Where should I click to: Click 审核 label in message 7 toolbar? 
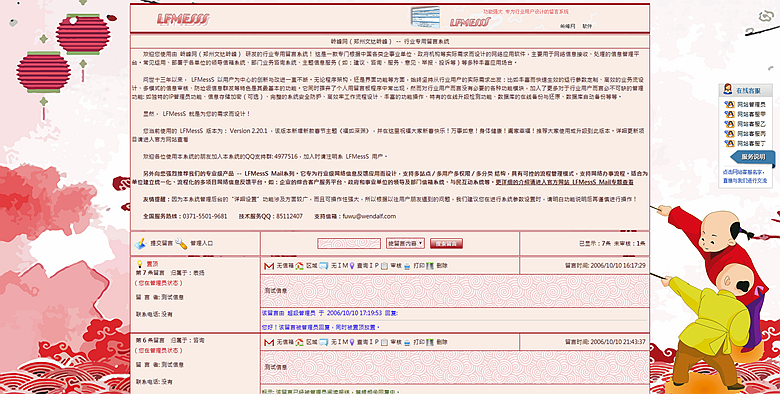coord(396,266)
